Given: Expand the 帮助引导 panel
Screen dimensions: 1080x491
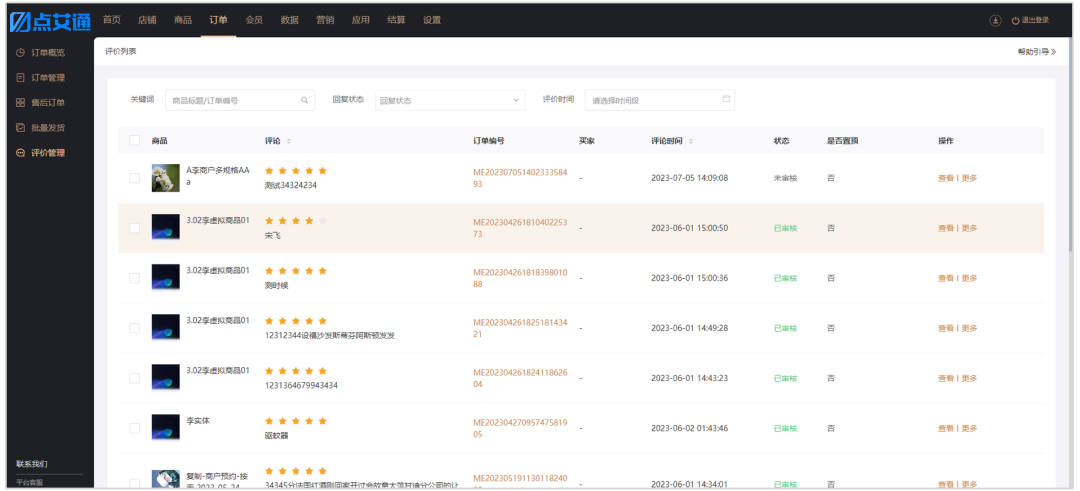Looking at the screenshot, I should point(1037,52).
